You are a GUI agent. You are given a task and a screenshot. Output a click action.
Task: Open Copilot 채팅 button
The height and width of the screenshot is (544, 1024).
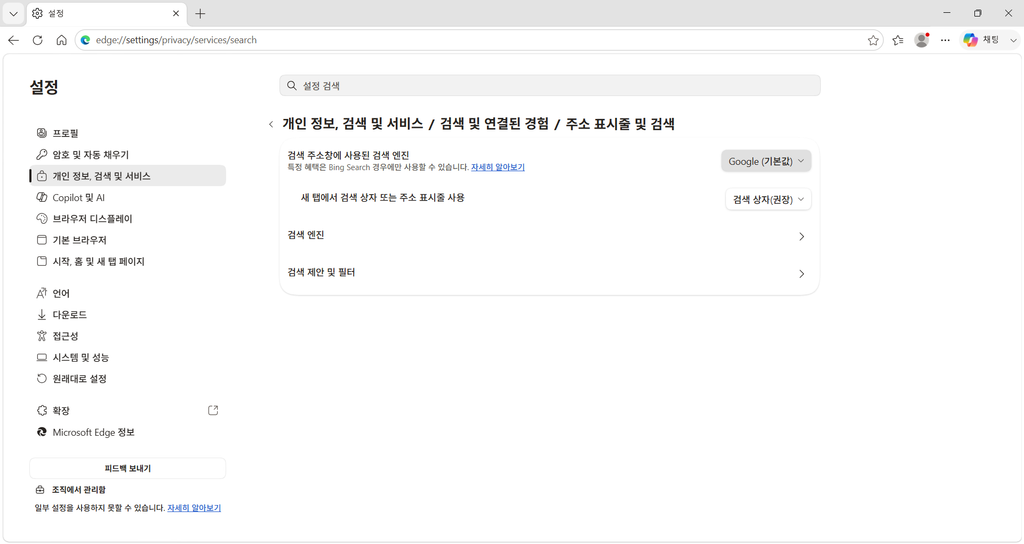coord(982,40)
